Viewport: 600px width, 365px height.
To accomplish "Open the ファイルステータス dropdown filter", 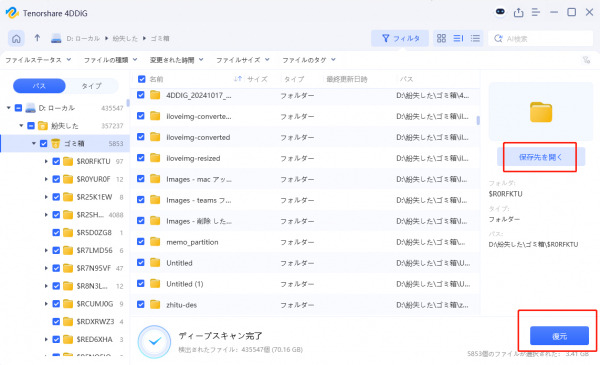I will coord(38,60).
